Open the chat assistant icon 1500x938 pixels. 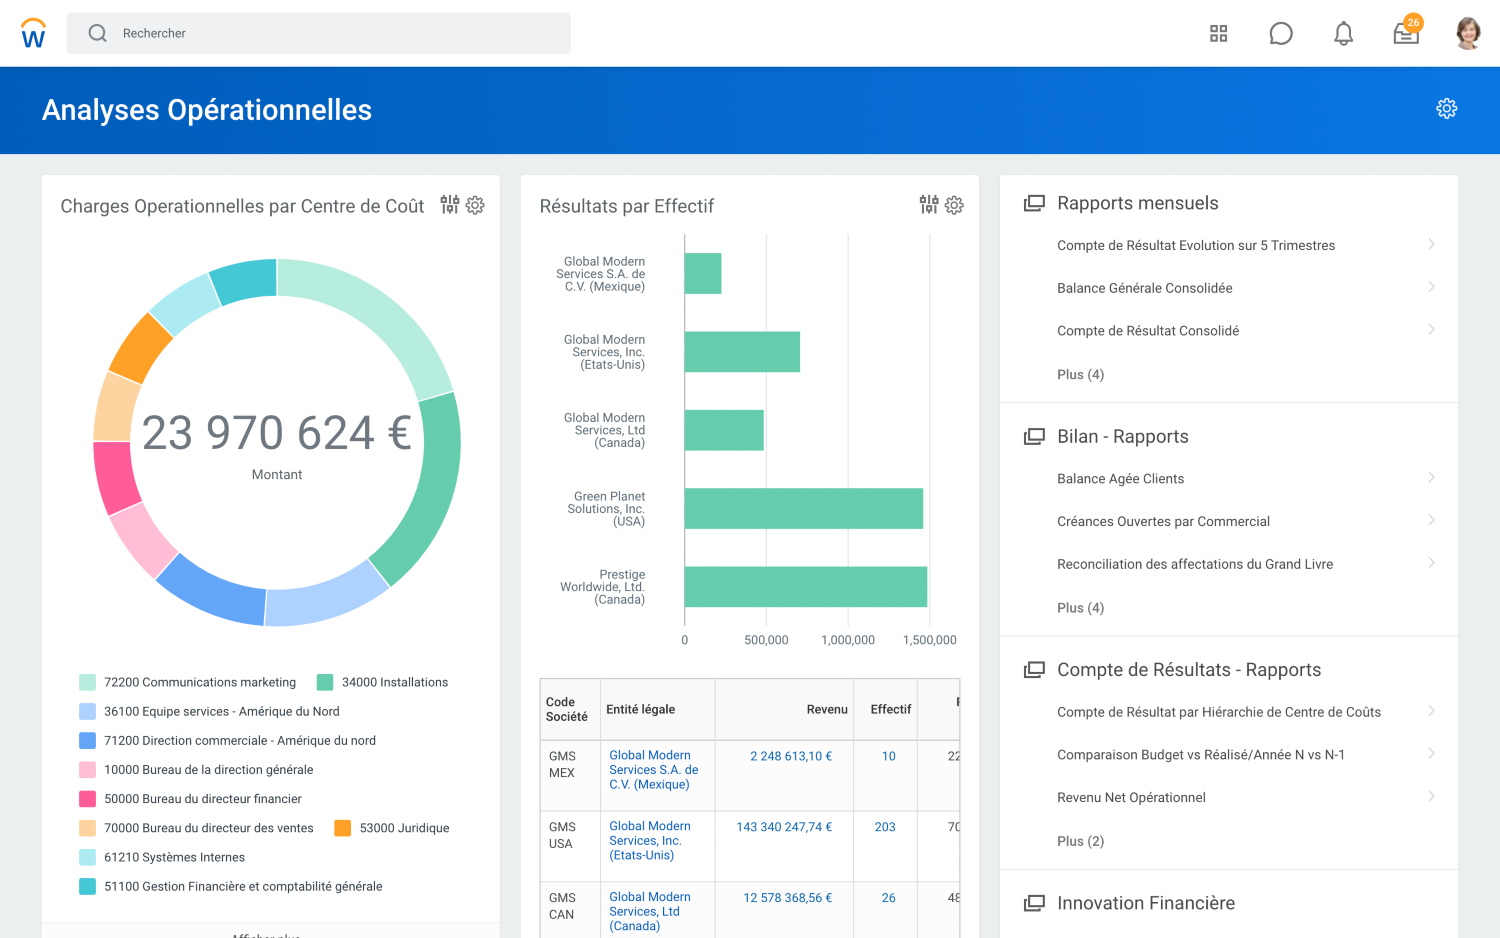point(1281,33)
